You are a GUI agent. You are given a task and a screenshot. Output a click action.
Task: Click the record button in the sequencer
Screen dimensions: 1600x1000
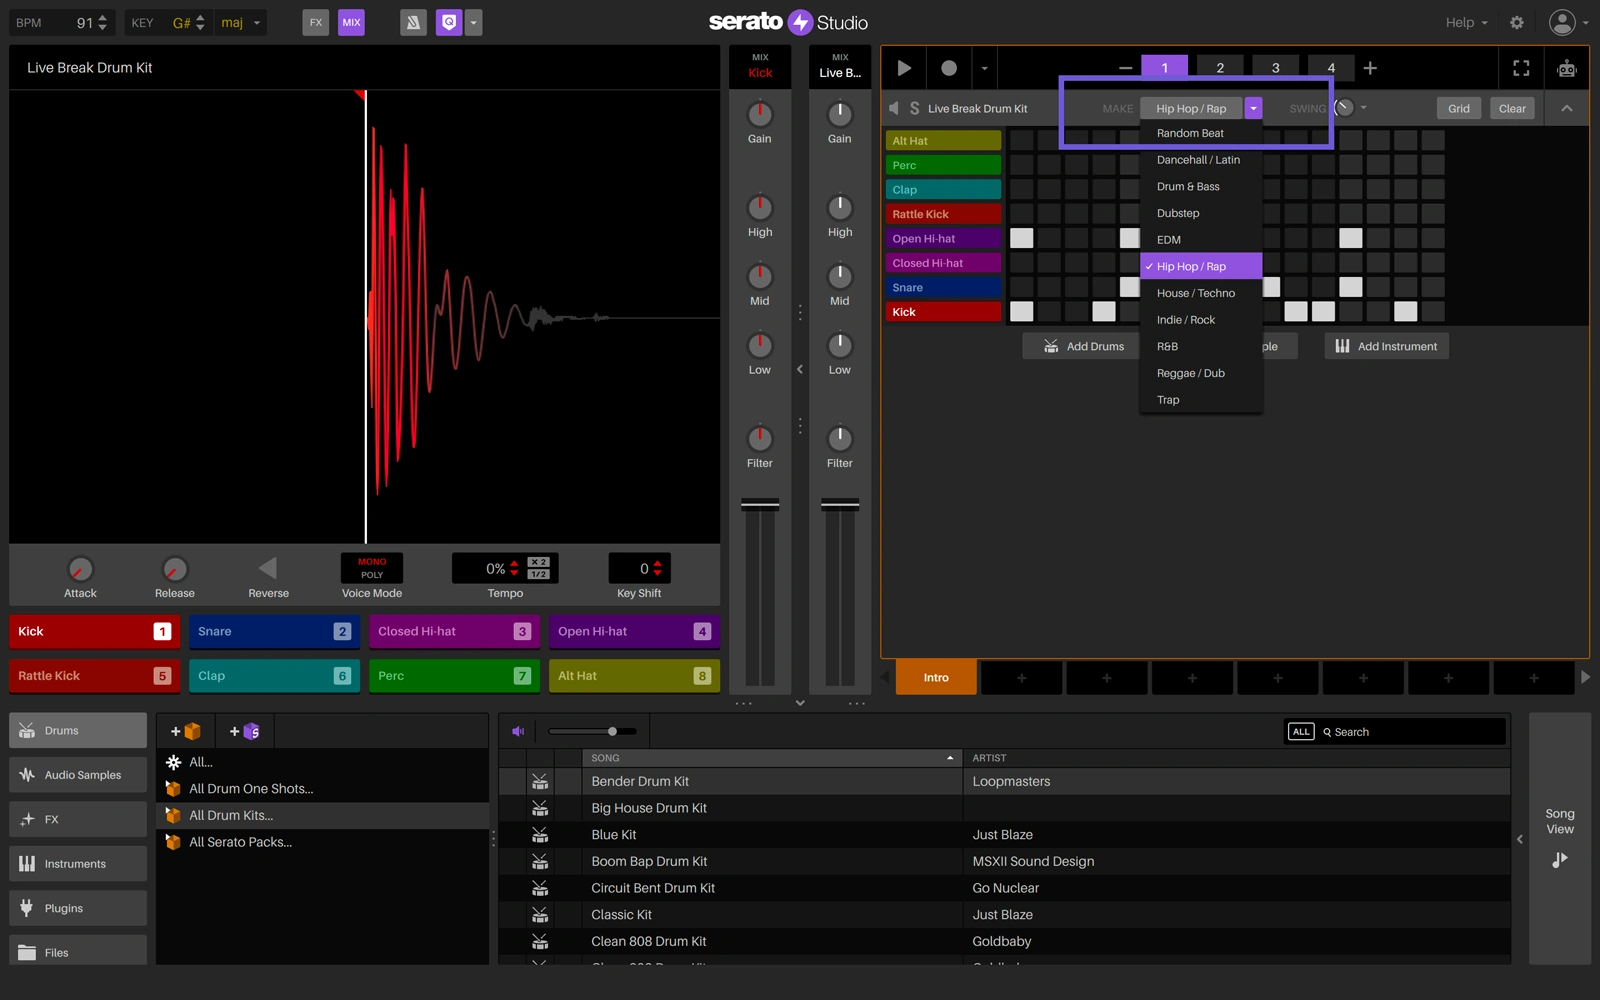coord(949,68)
